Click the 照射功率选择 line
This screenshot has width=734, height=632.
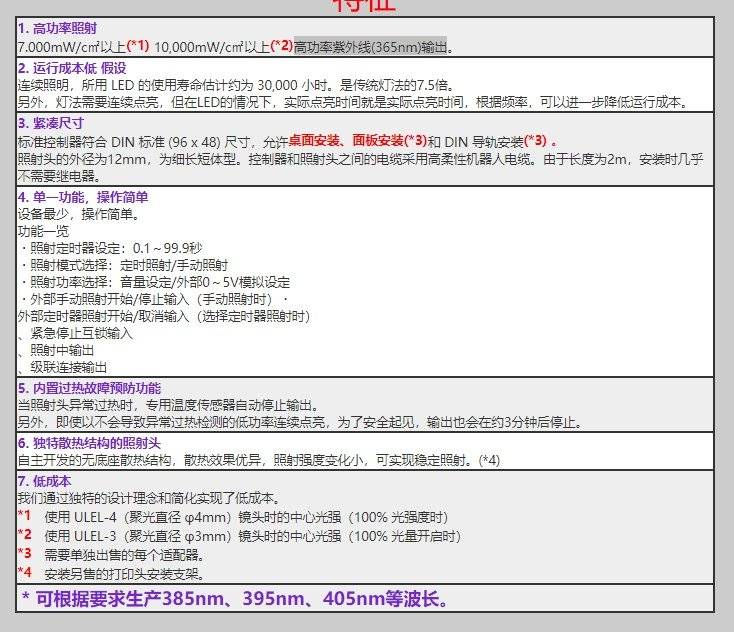(x=155, y=282)
